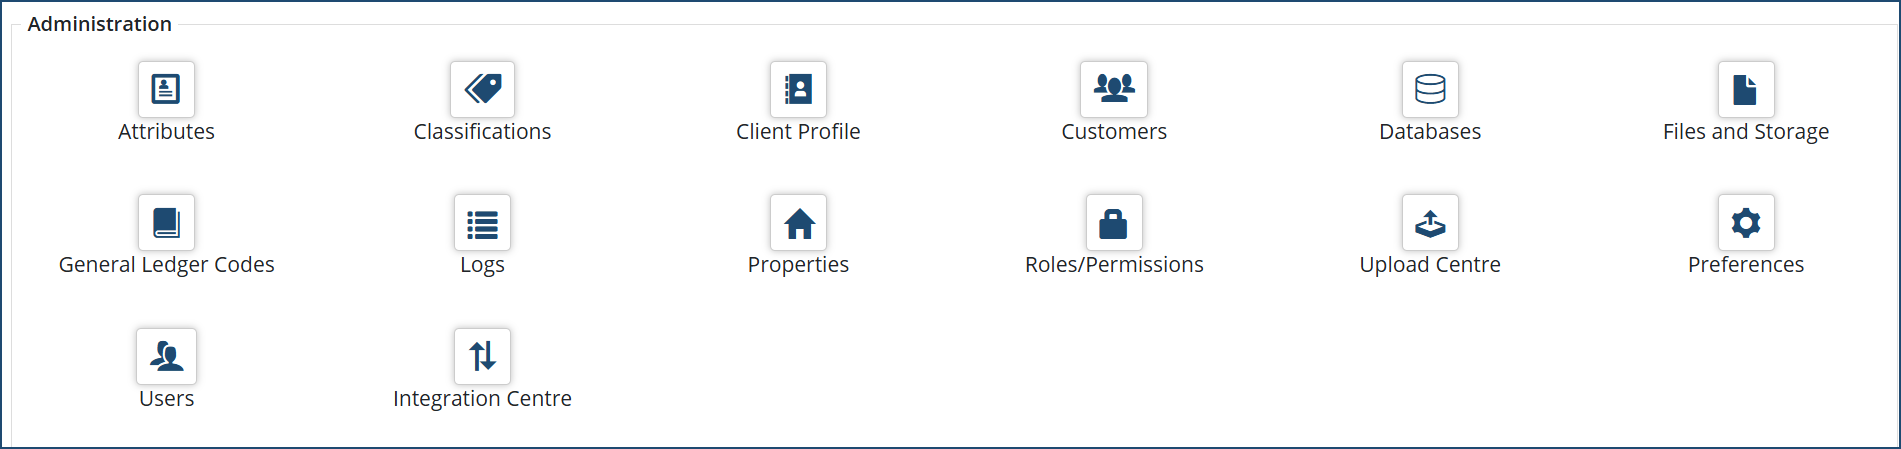Go to the "Integration Centre" label
The image size is (1901, 449).
pyautogui.click(x=482, y=399)
